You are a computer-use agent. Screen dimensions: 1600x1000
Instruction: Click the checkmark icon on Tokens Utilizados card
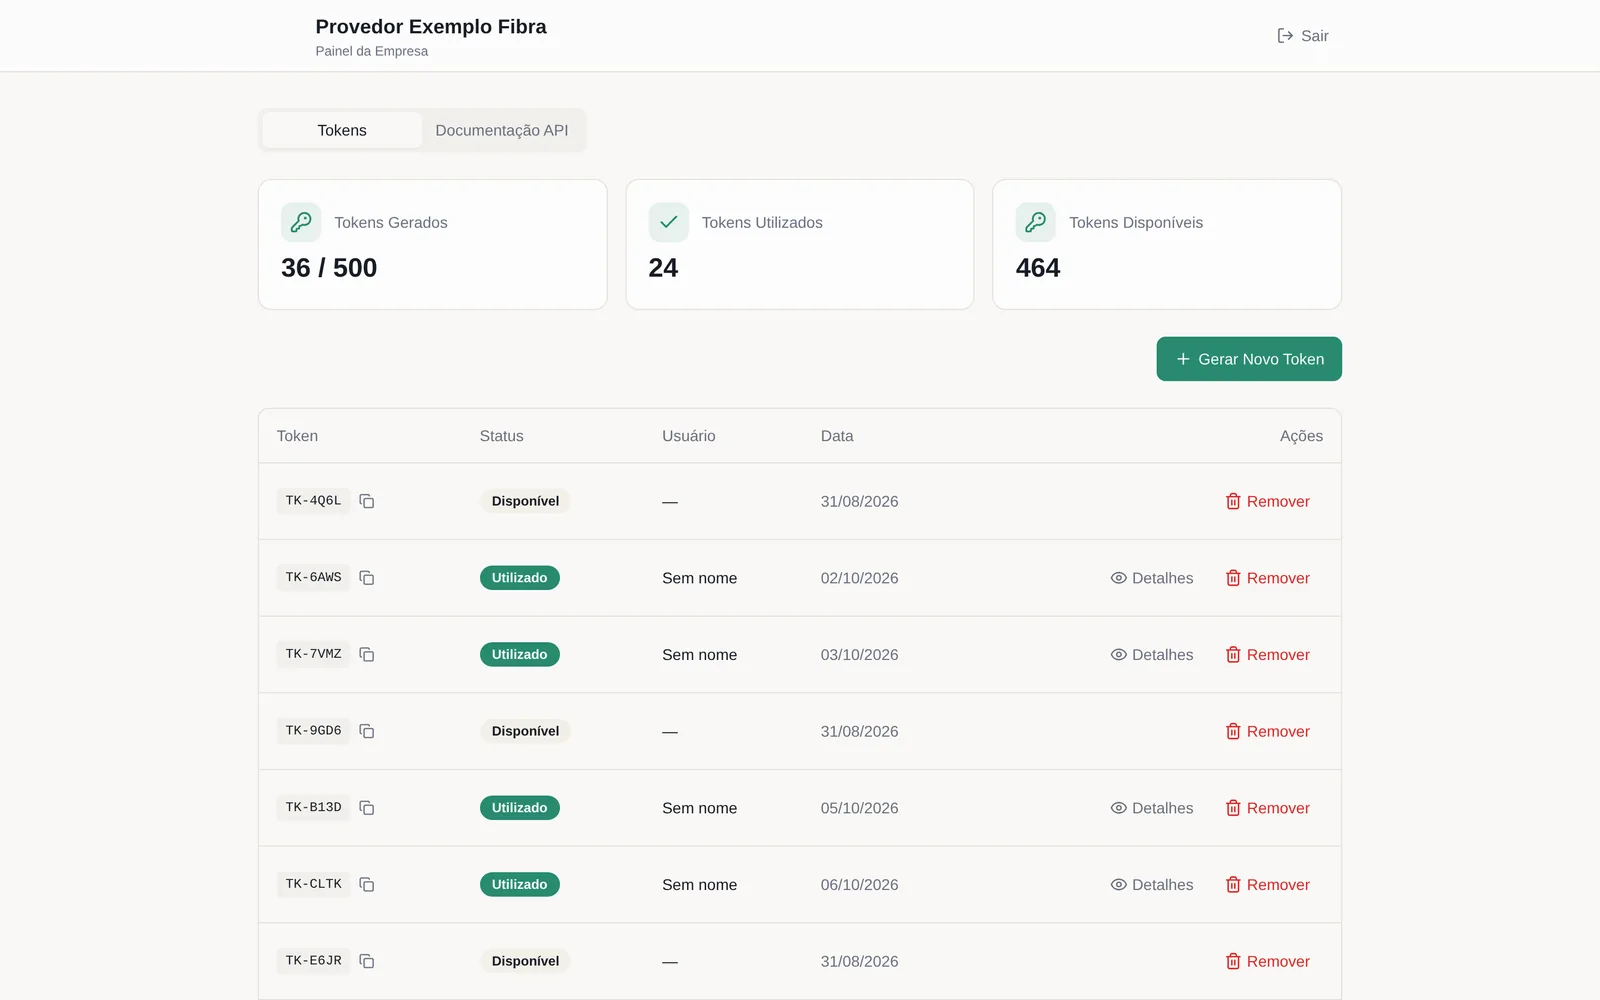coord(668,222)
